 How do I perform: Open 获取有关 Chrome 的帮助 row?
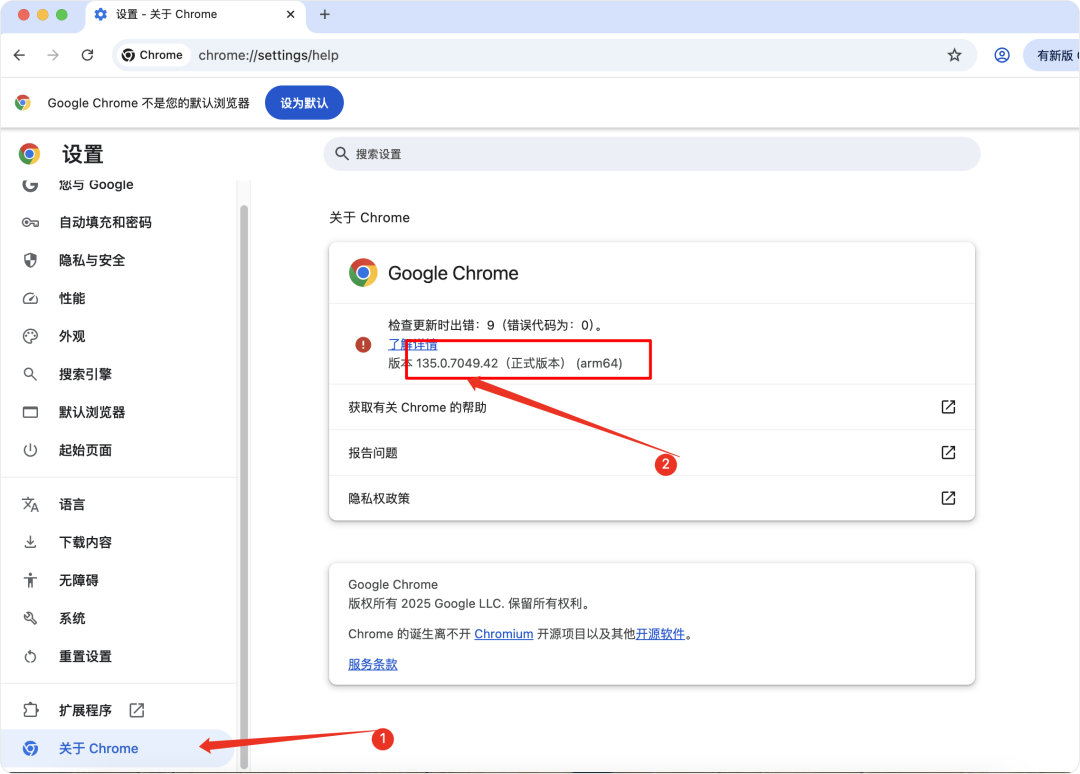coord(652,407)
